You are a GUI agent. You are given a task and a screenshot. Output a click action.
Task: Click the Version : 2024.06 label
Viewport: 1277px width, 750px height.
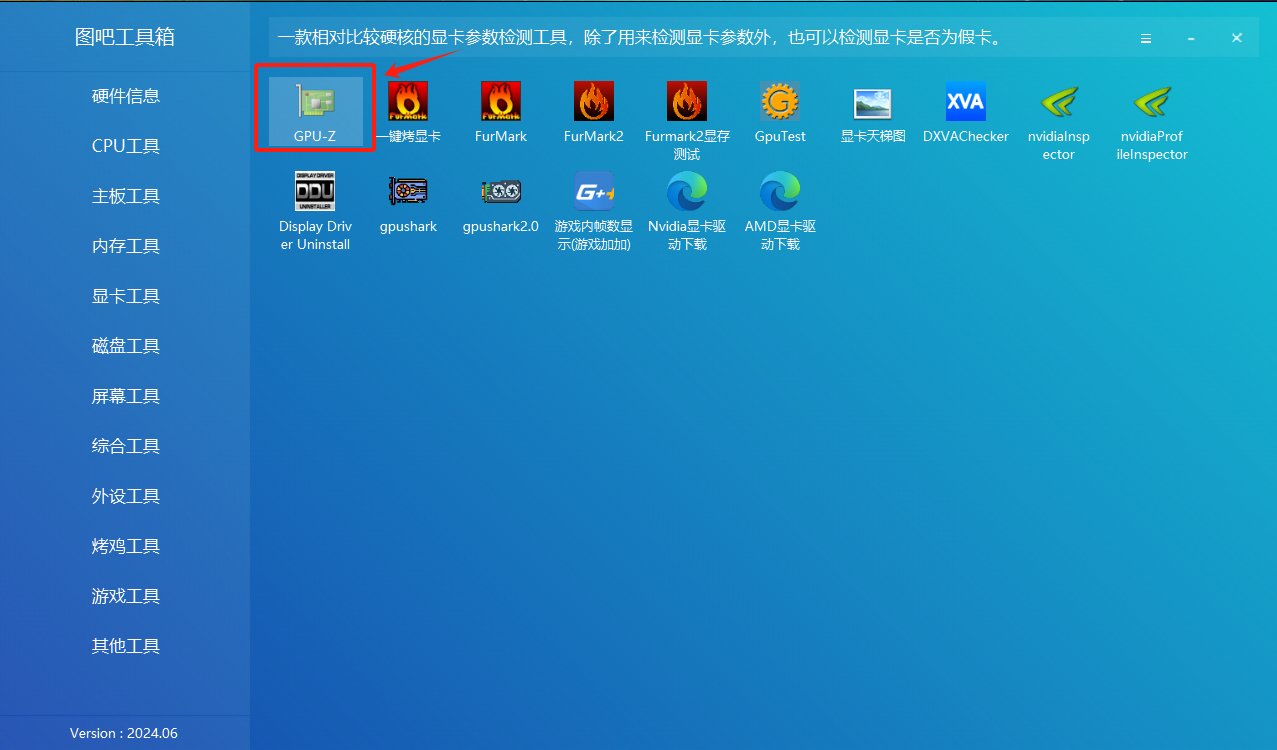[124, 733]
